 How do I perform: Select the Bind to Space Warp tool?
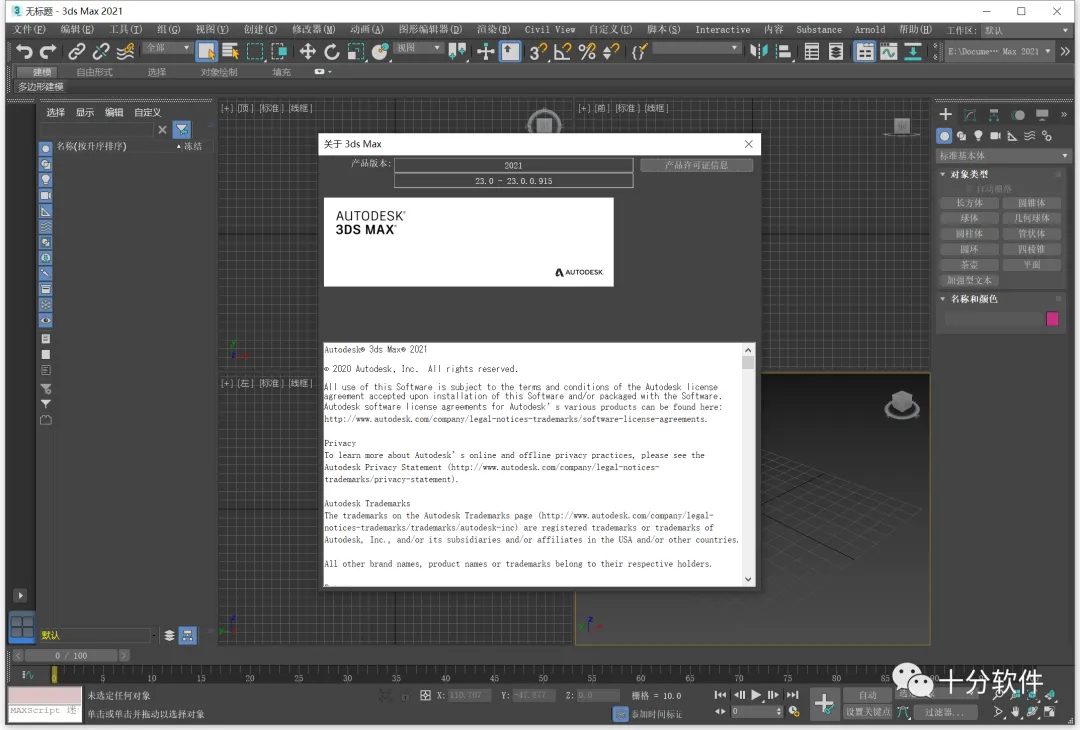tap(125, 52)
